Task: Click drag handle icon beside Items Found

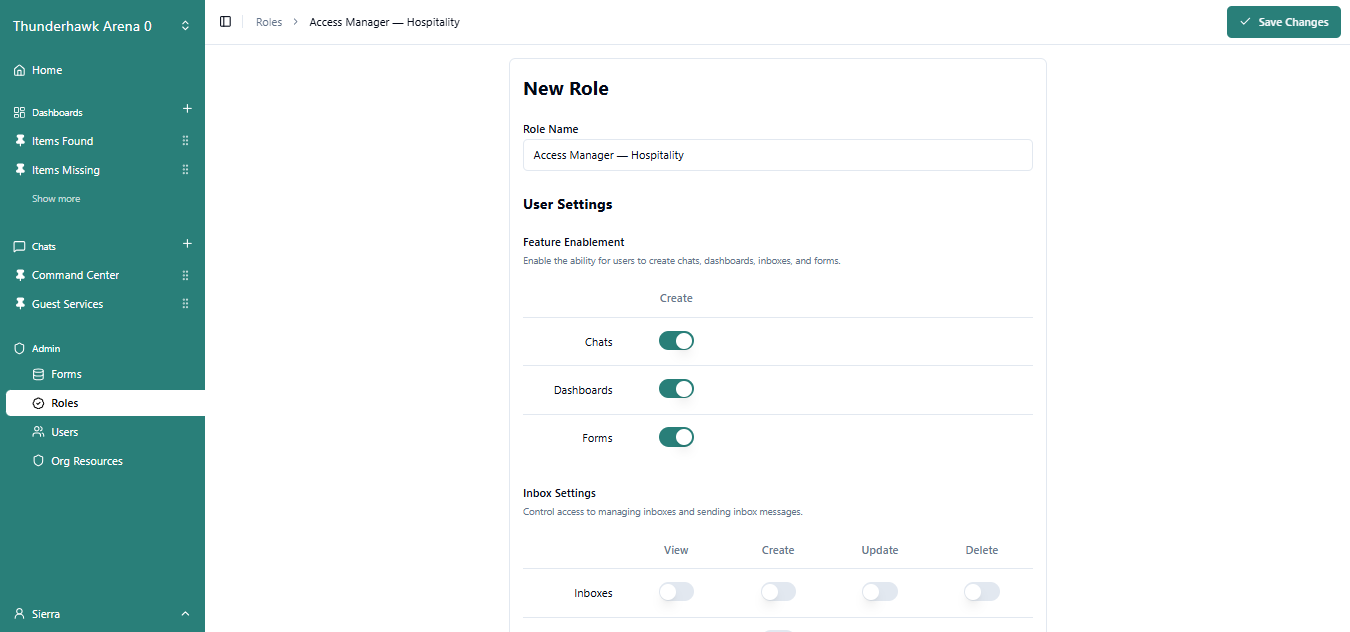Action: [x=185, y=141]
